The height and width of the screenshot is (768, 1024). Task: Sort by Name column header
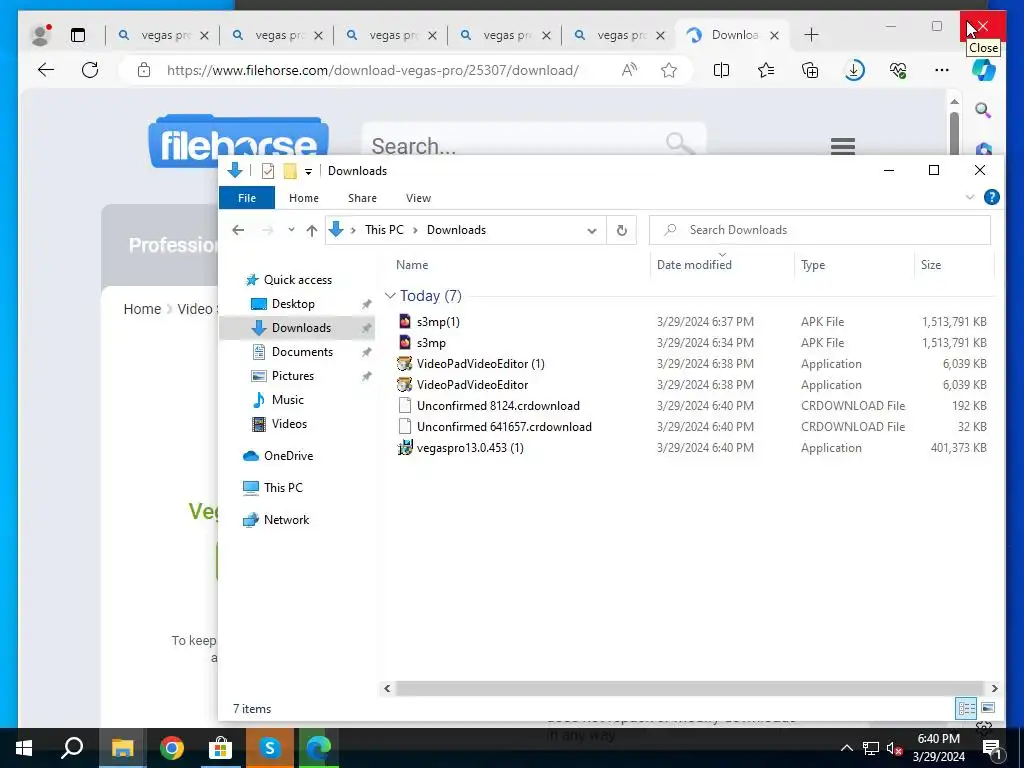pos(412,264)
